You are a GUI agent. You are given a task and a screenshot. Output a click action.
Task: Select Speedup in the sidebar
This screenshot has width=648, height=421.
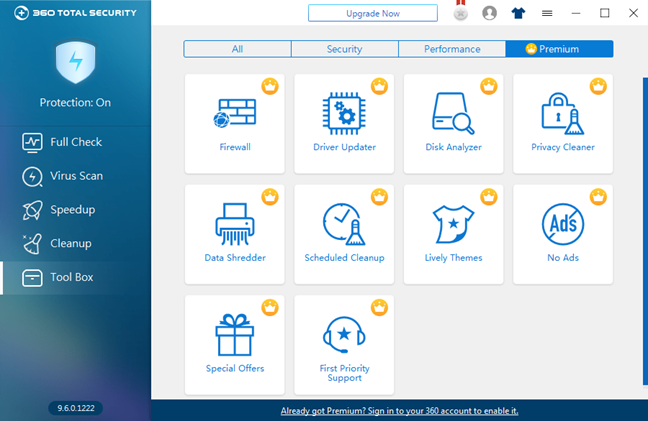pyautogui.click(x=76, y=210)
